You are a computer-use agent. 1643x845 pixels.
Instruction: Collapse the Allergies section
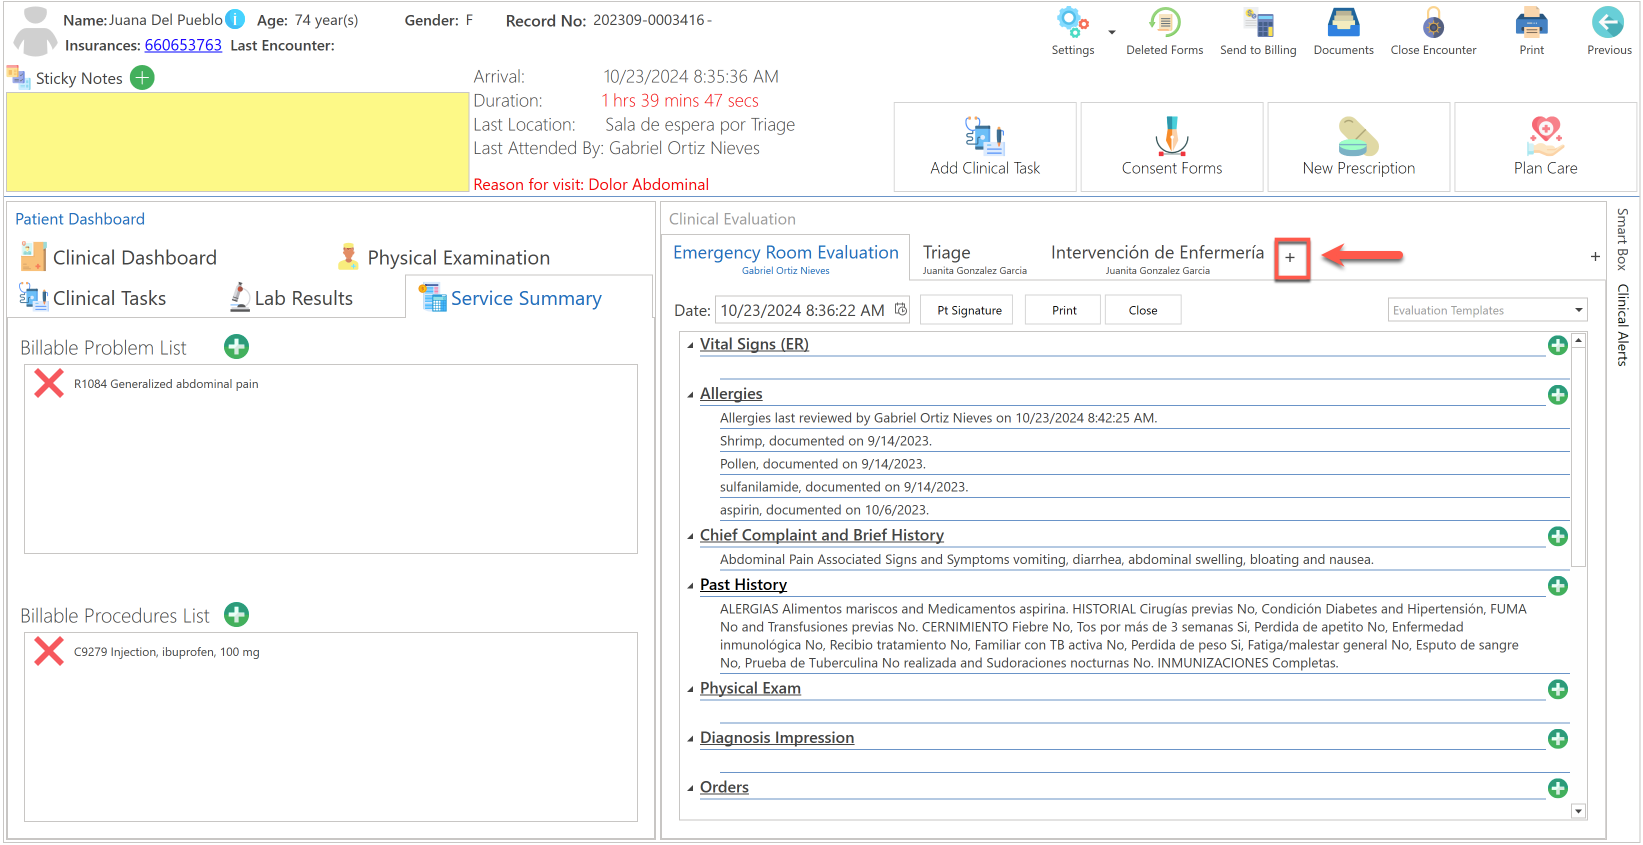point(690,395)
